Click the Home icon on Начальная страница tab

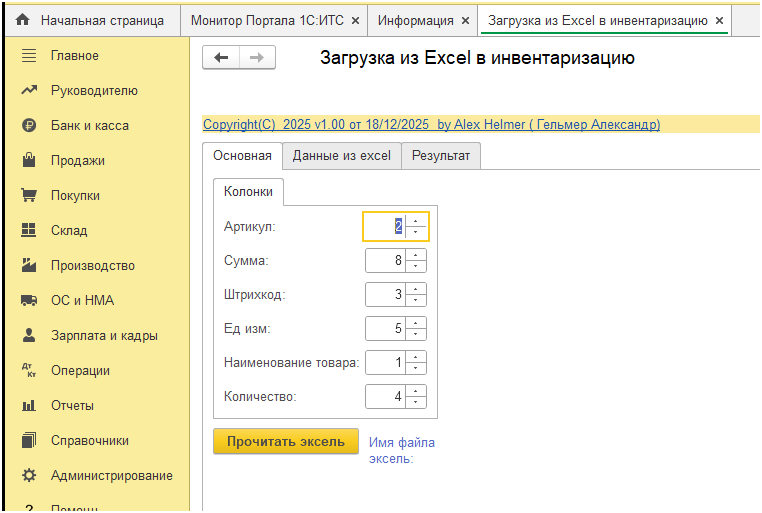(x=22, y=20)
